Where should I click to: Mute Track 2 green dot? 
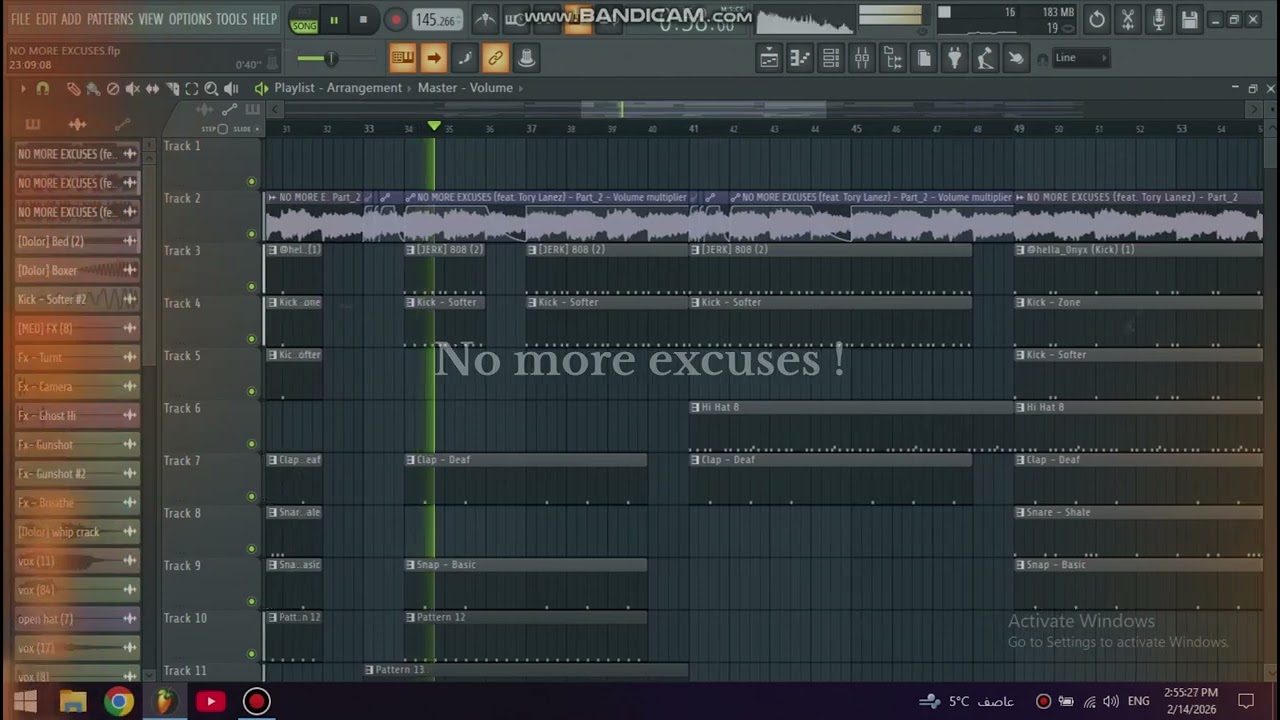click(x=251, y=234)
